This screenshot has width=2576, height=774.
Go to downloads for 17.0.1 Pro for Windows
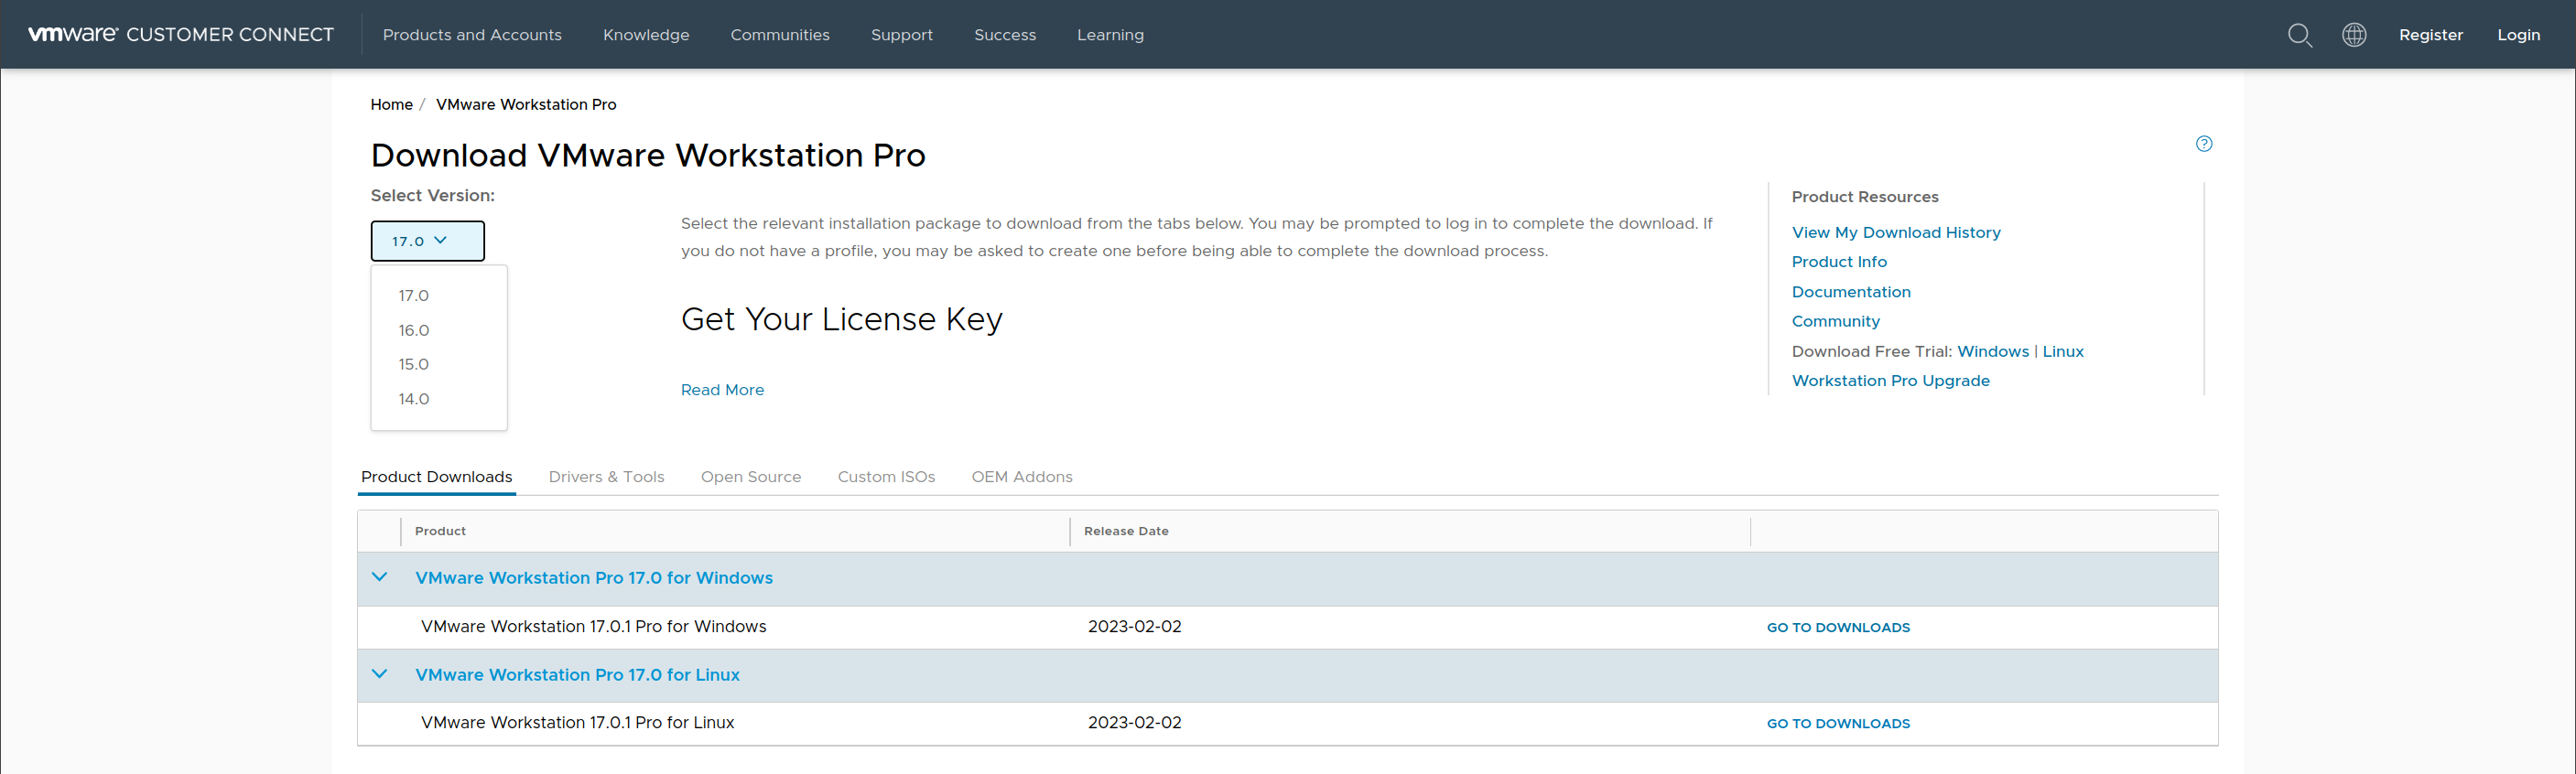[x=1838, y=628]
